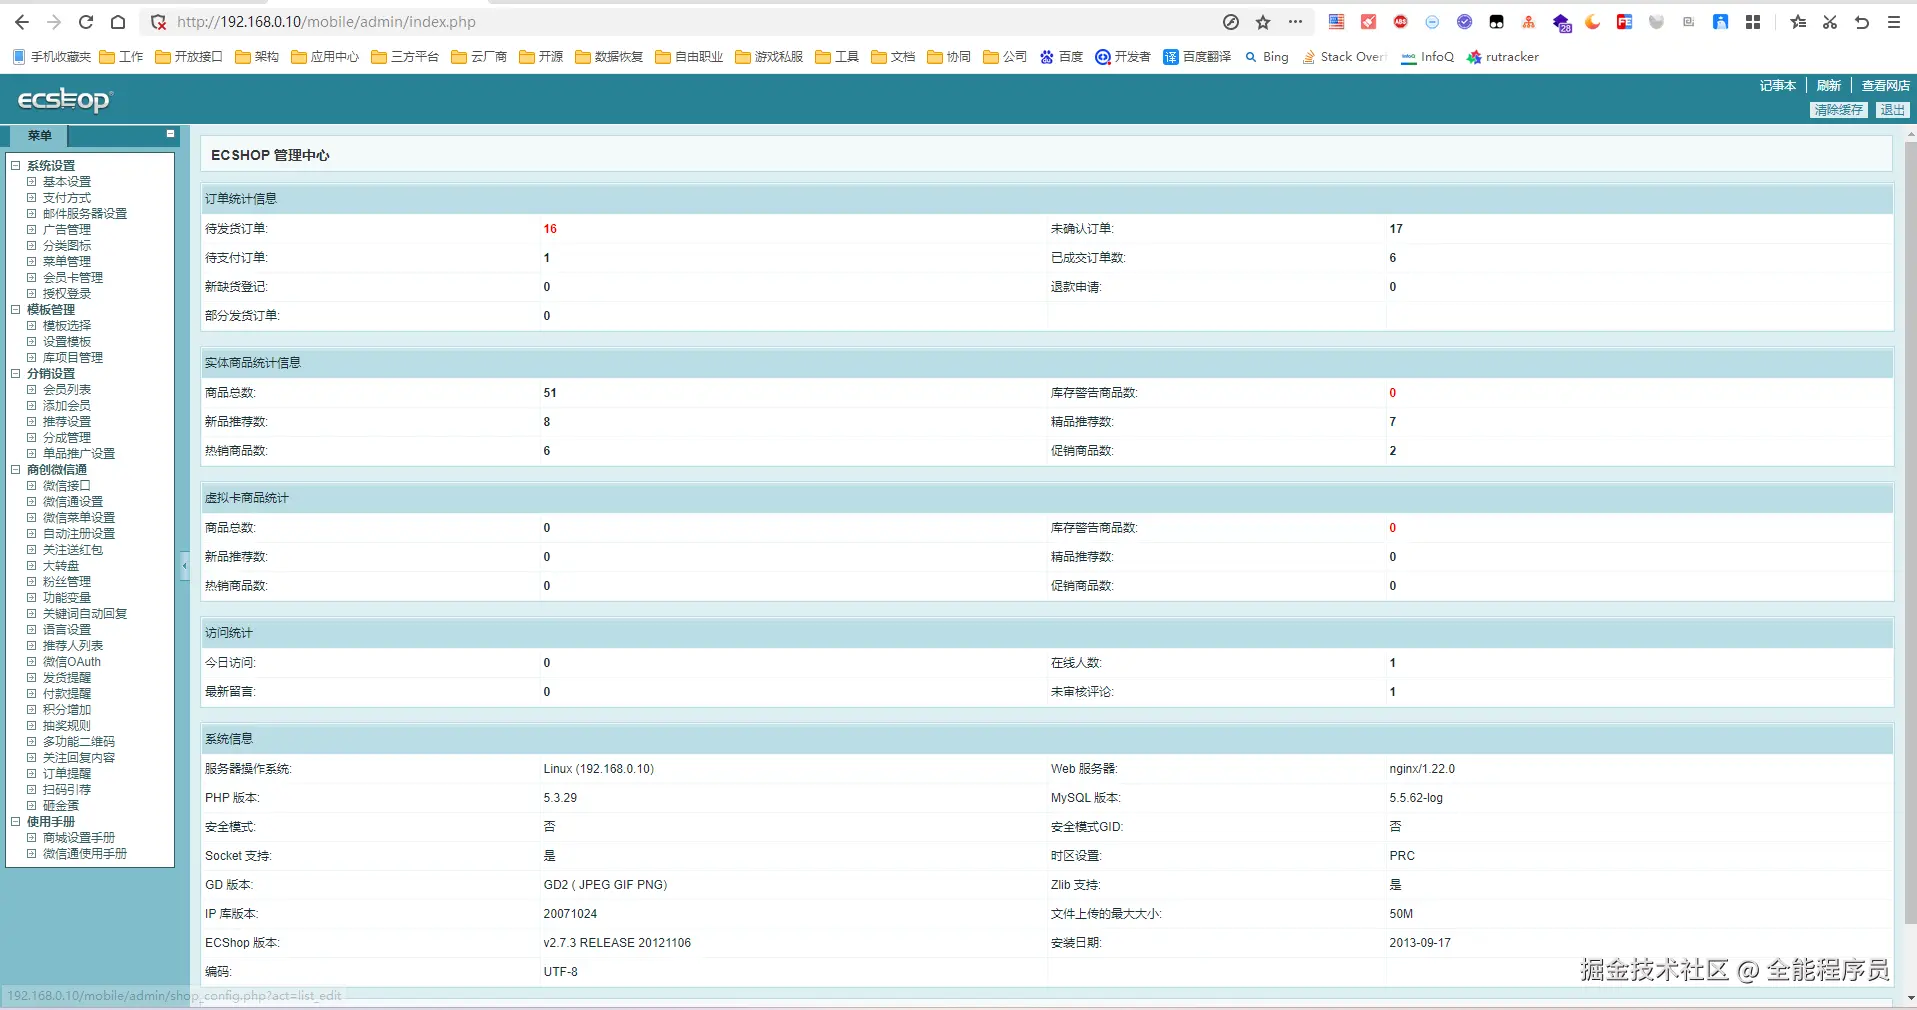Open 广告管理 menu entry

67,230
